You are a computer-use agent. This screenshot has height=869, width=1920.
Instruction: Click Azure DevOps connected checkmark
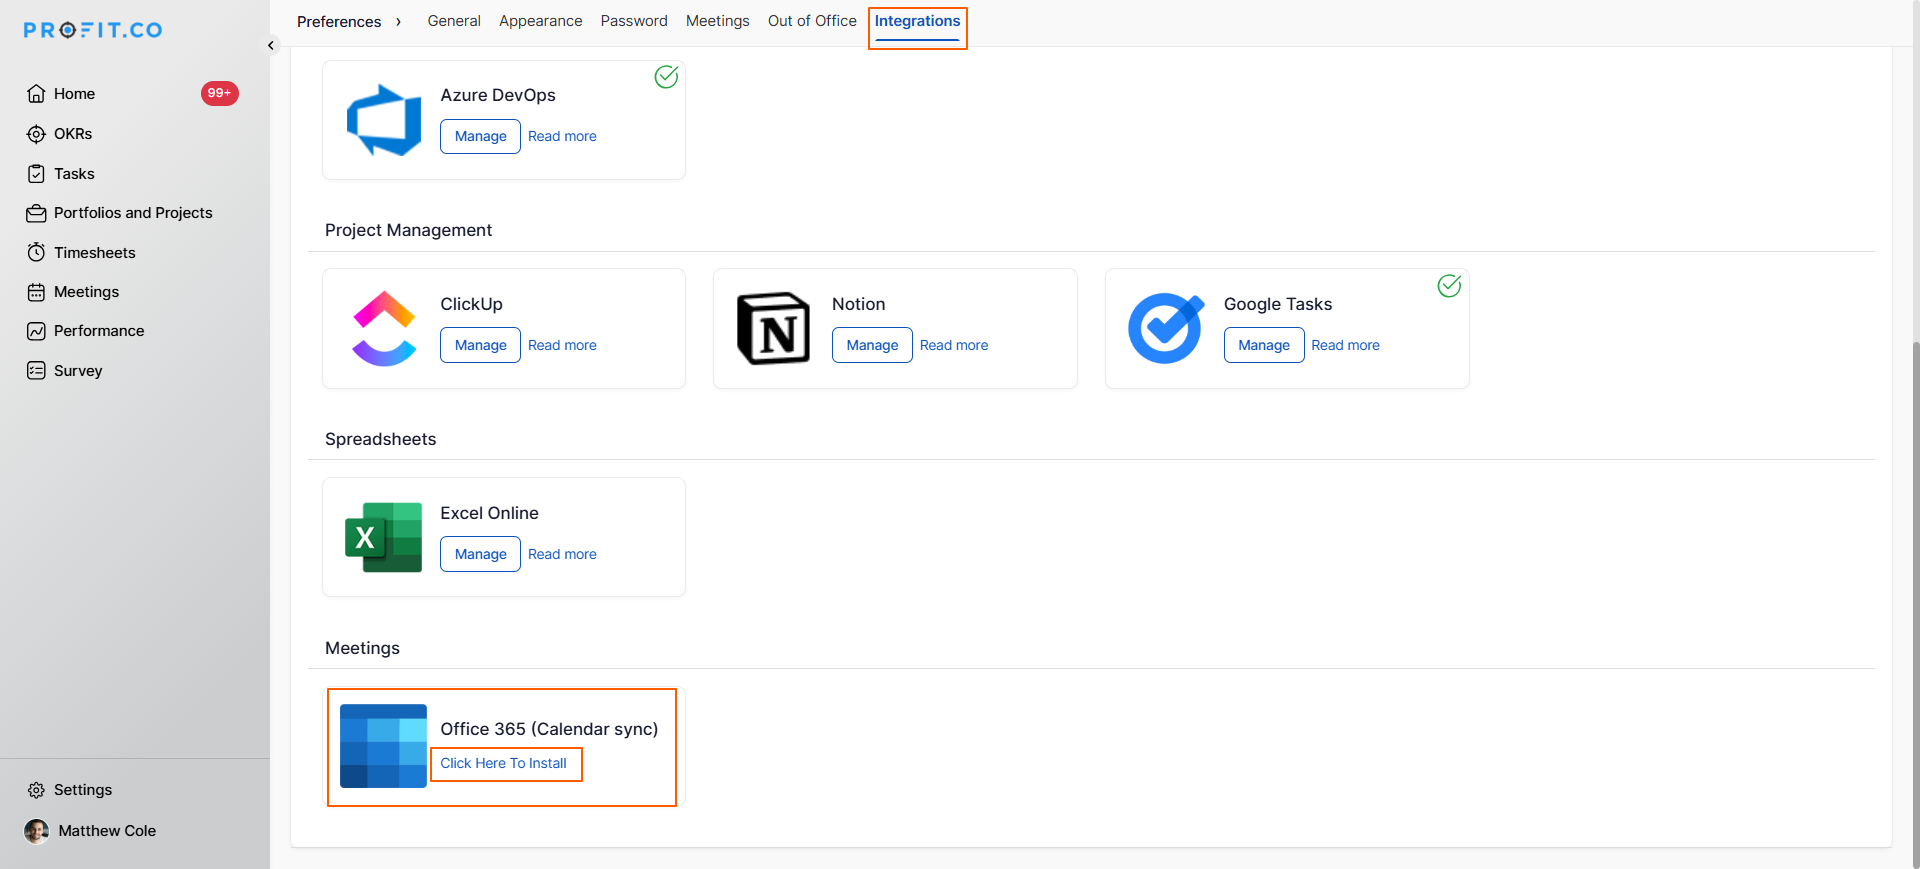coord(666,77)
